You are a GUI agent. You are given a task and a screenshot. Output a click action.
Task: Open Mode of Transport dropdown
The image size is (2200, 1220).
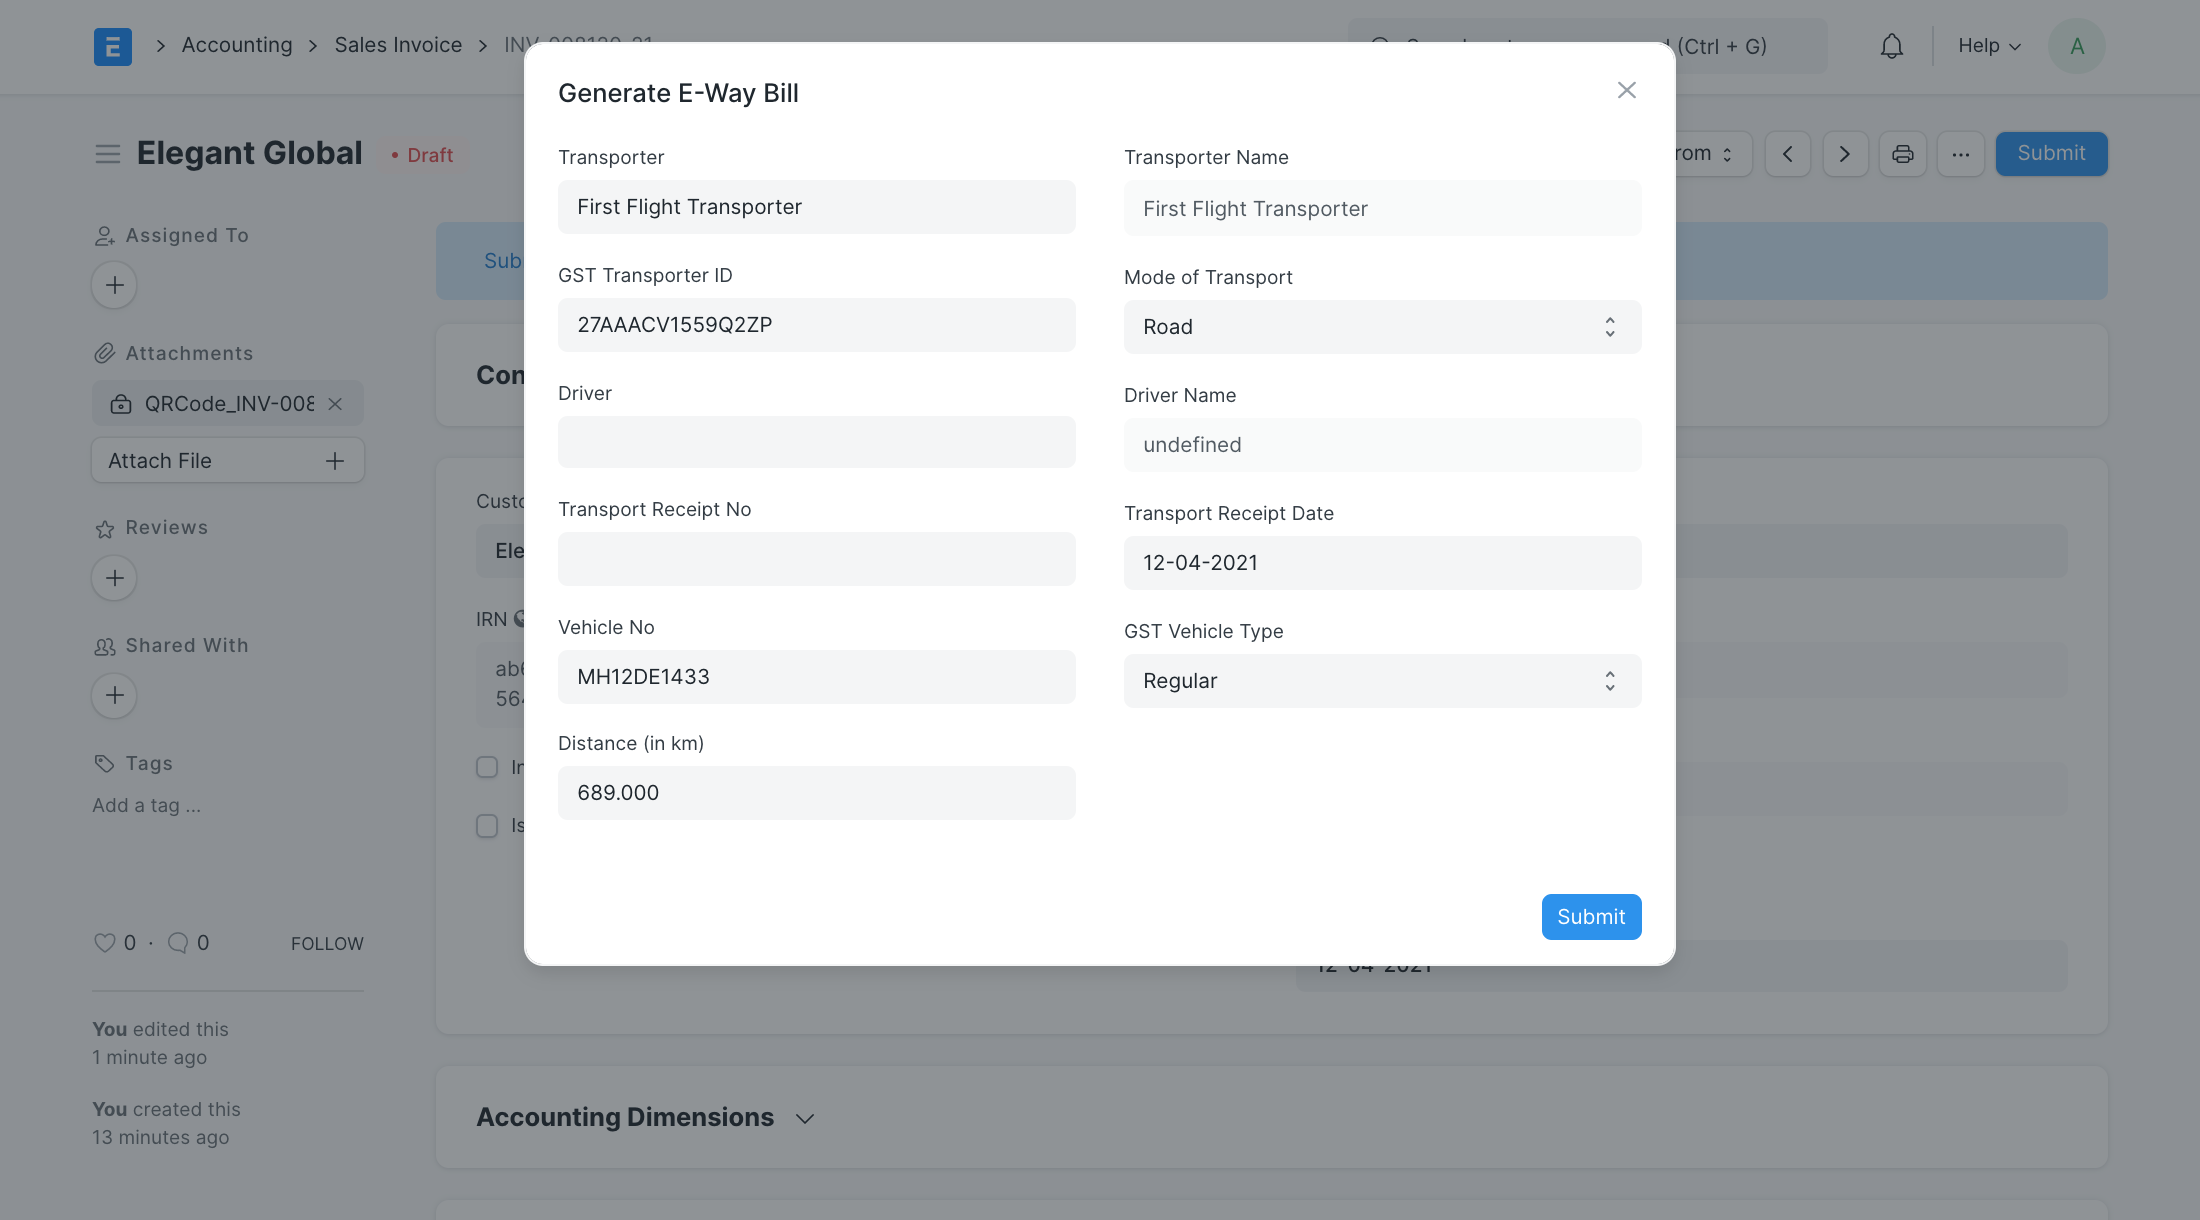(x=1382, y=327)
